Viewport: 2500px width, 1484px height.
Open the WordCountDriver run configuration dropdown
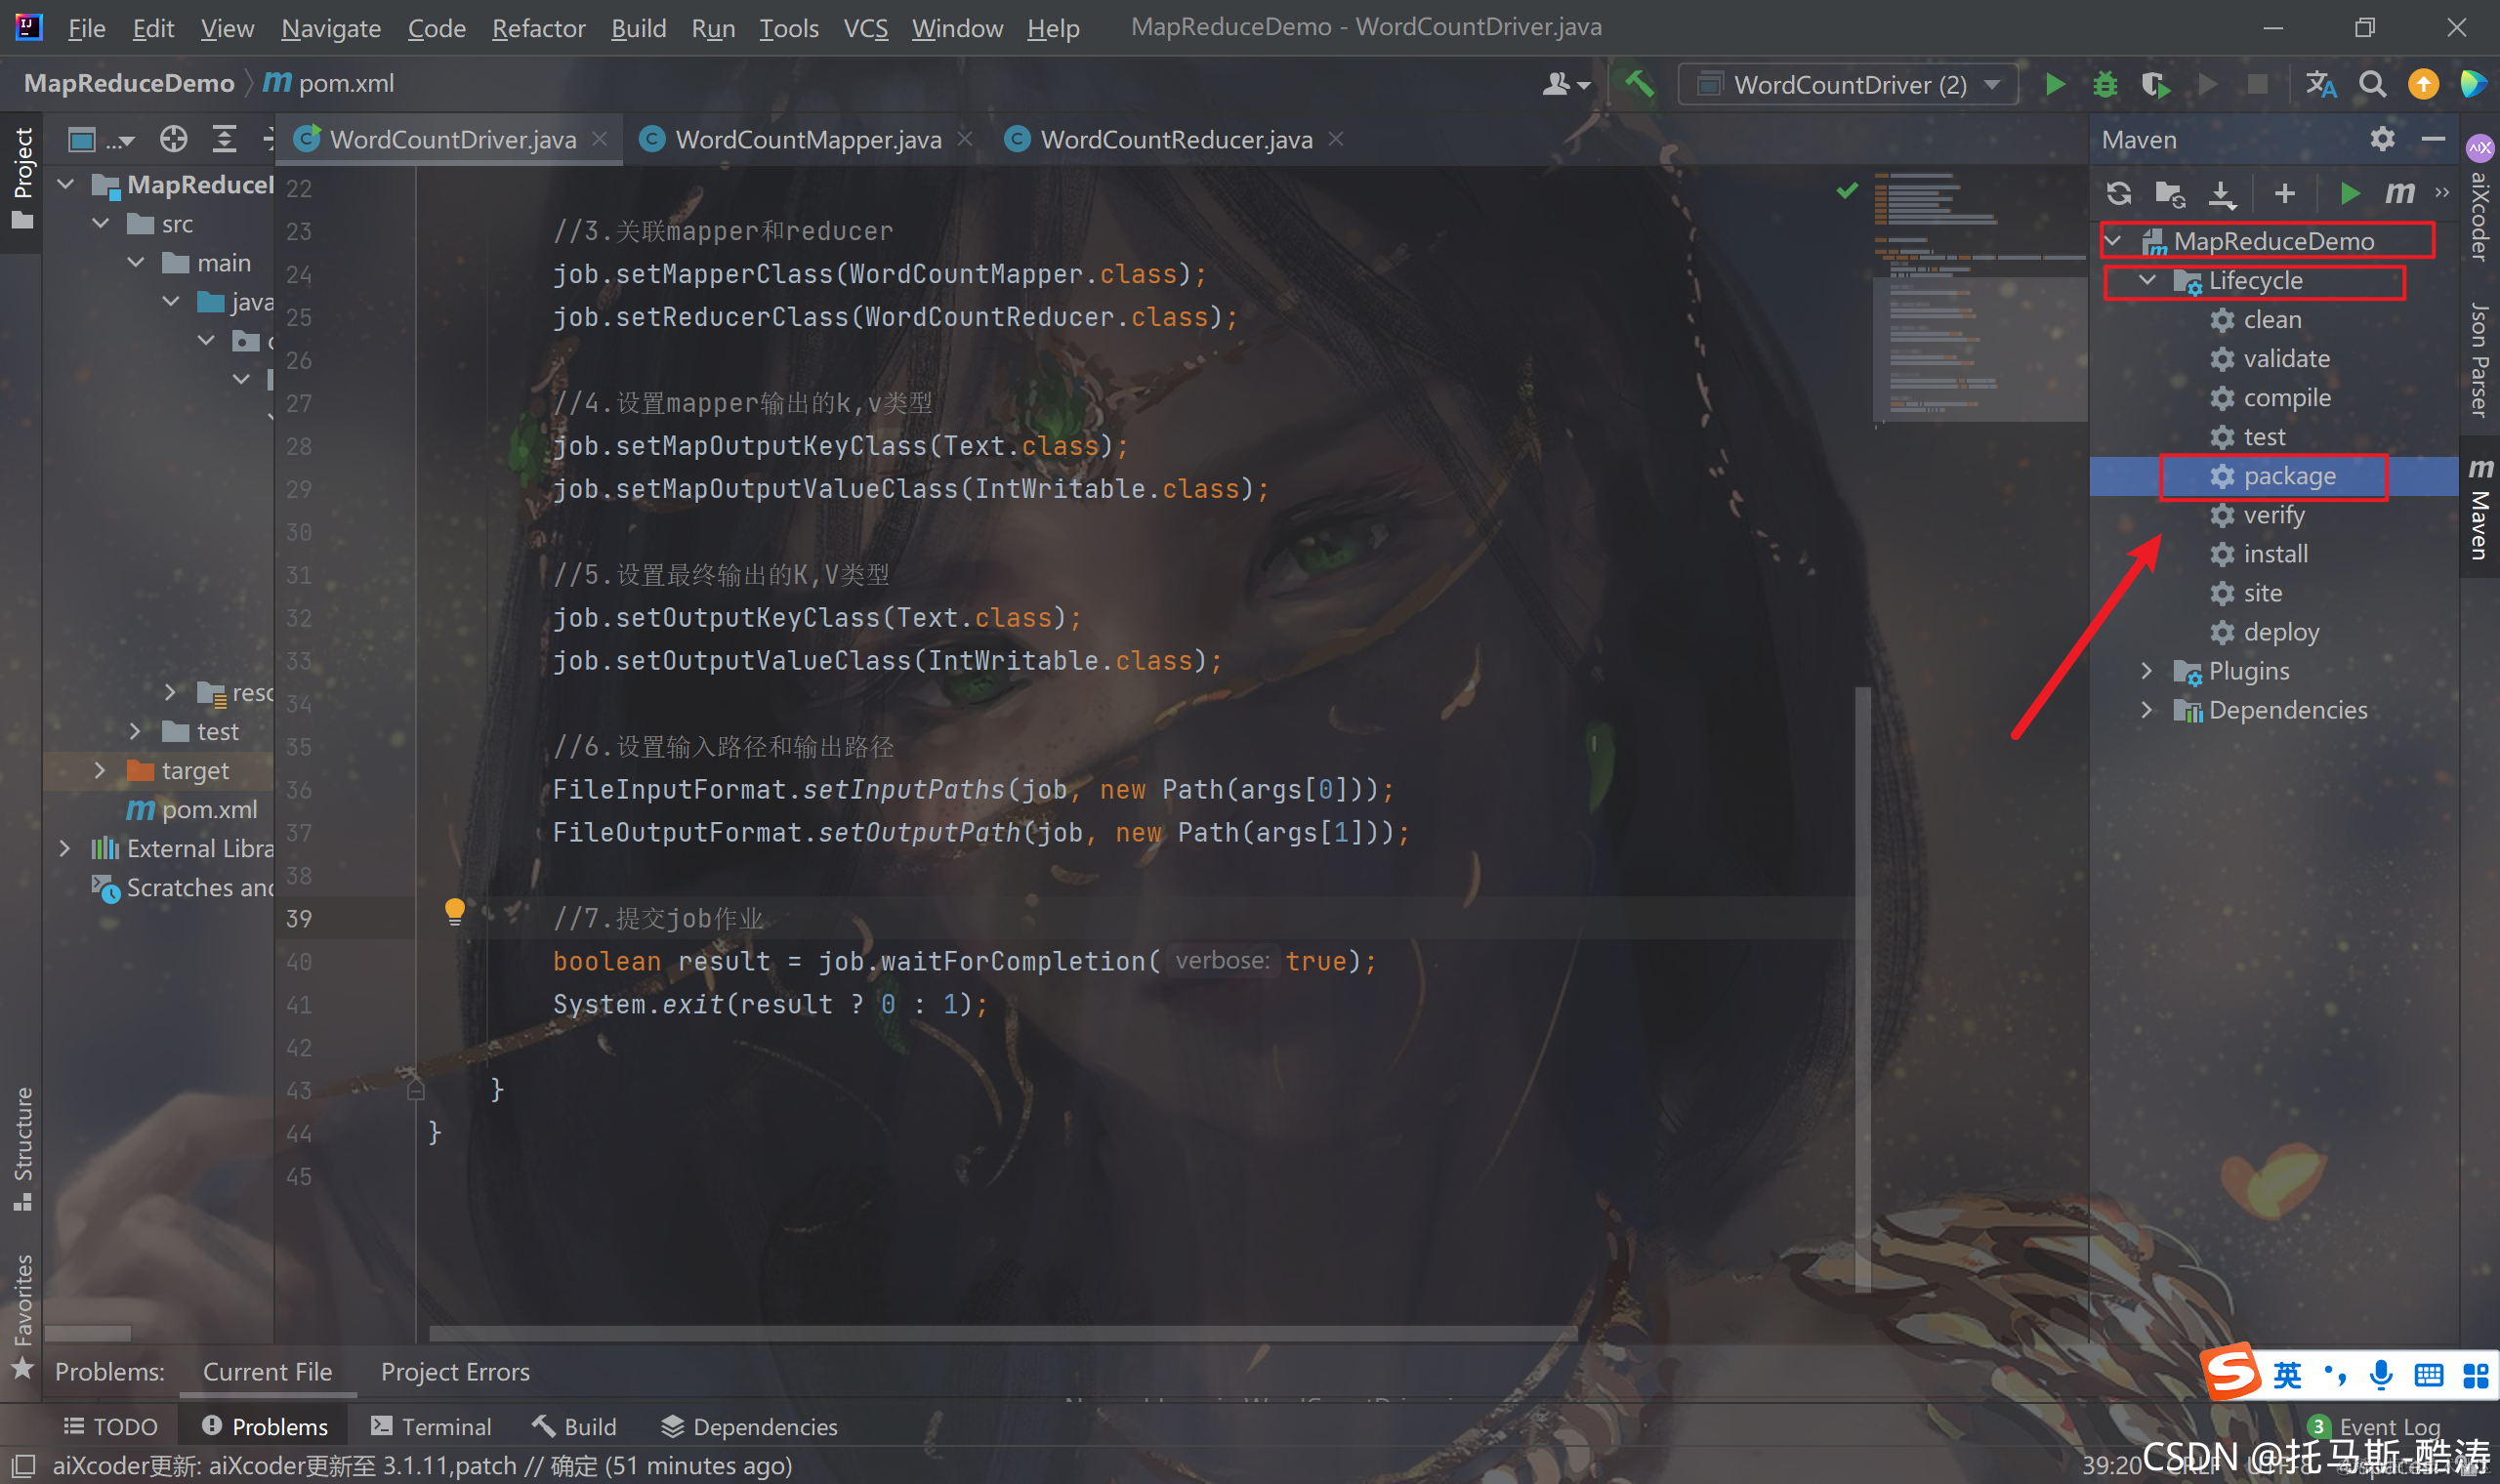tap(1848, 85)
